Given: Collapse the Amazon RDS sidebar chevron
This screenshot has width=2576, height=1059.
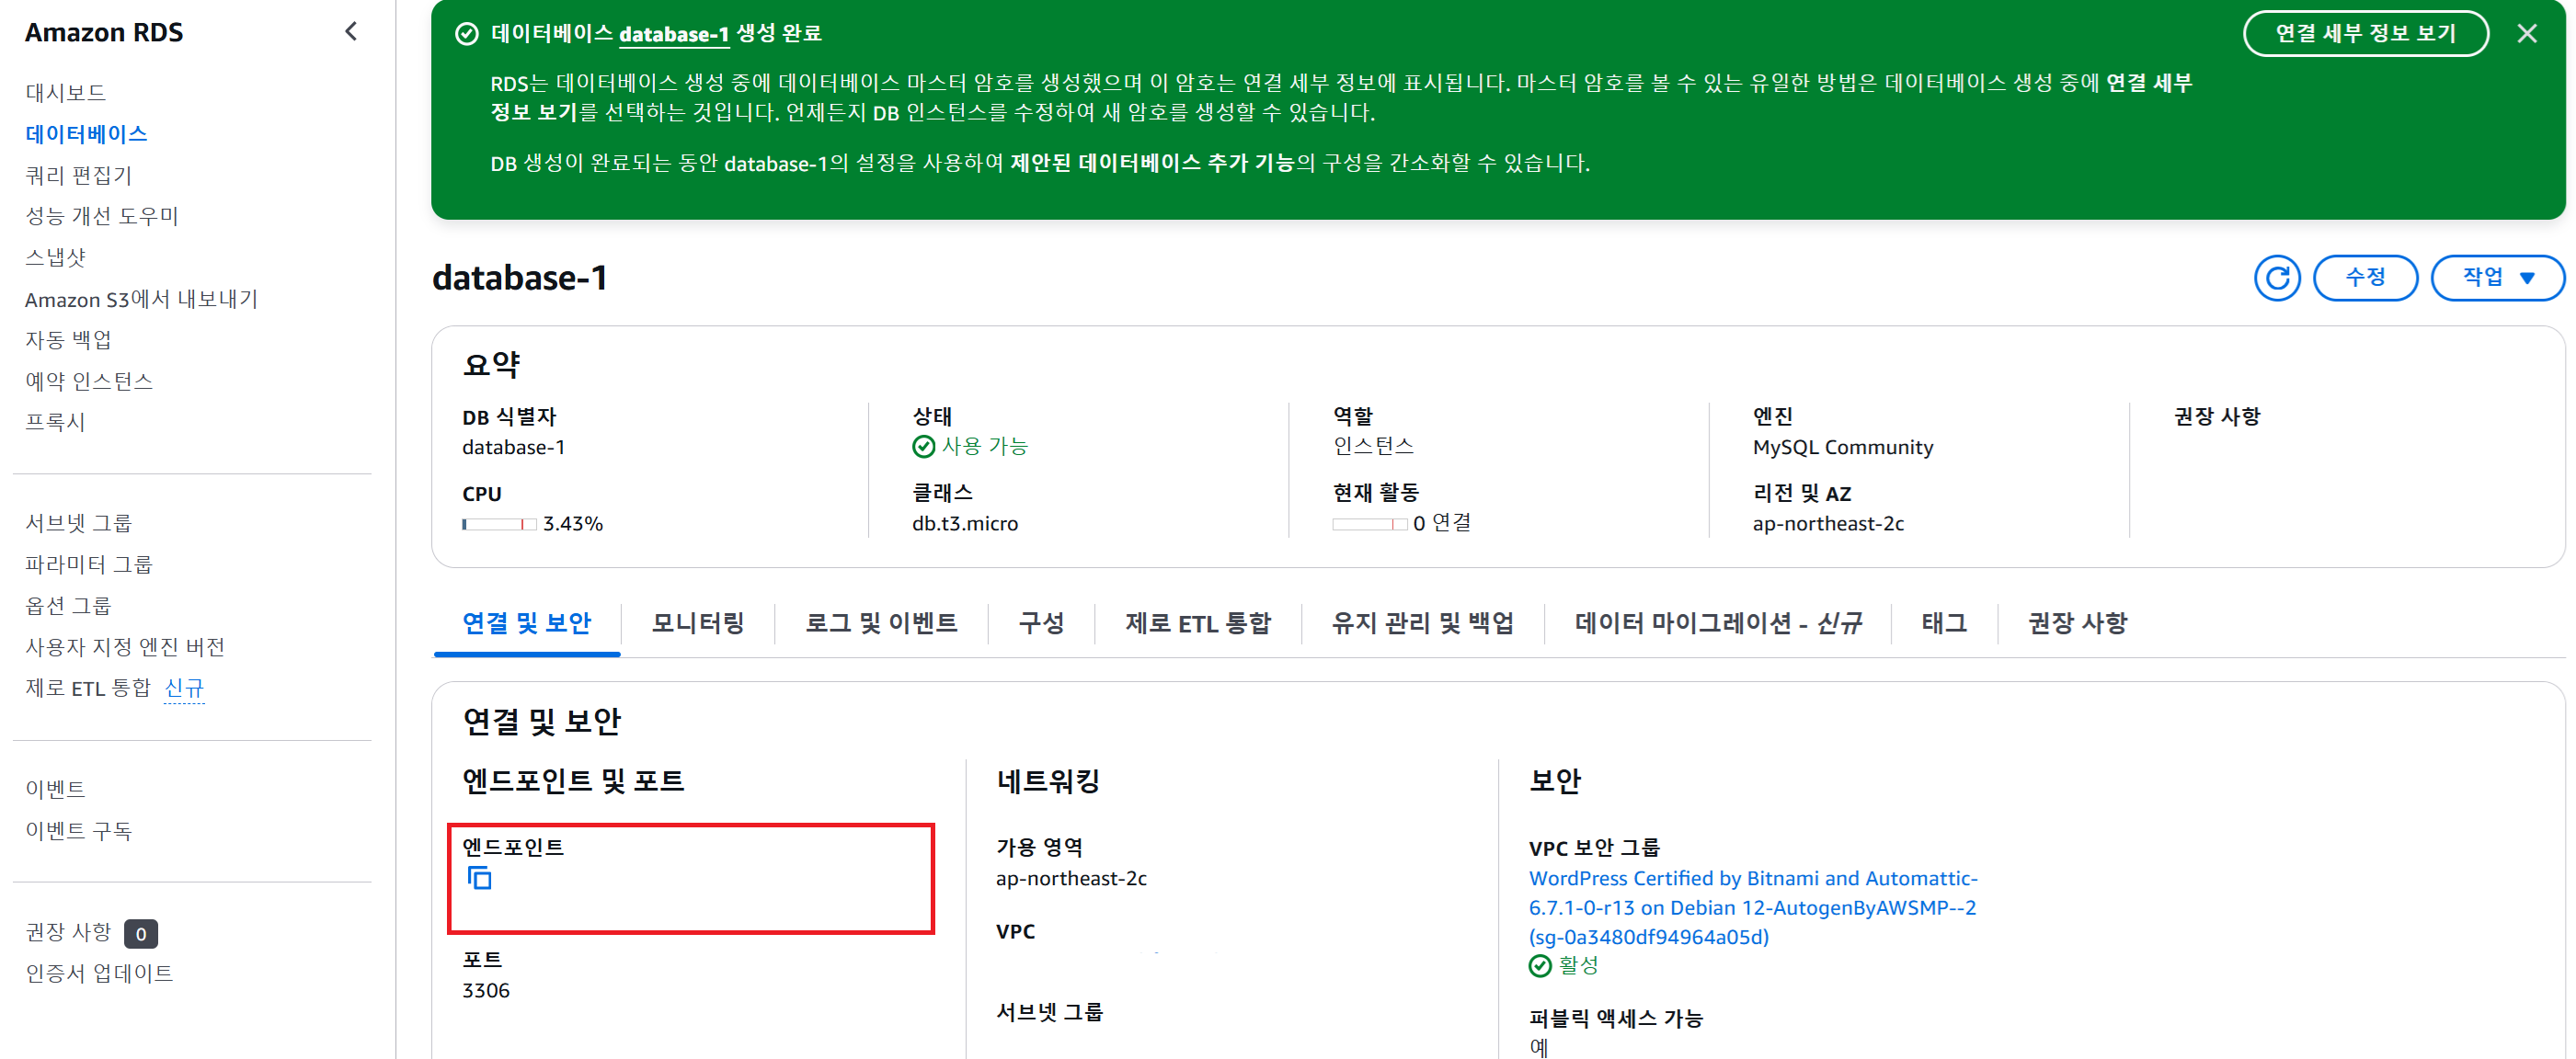Looking at the screenshot, I should coord(351,31).
